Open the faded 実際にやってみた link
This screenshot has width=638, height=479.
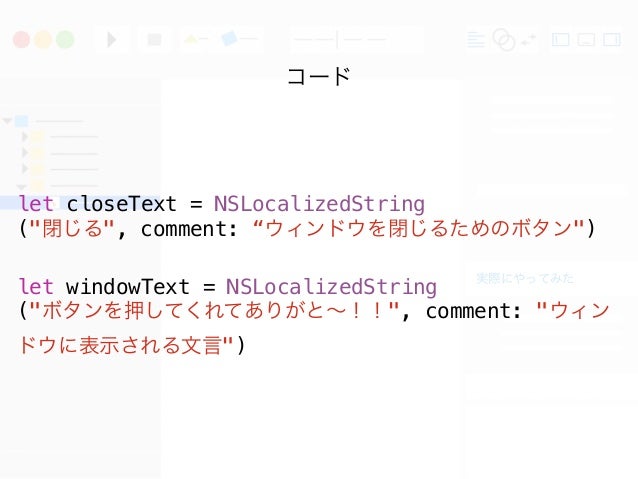tap(524, 278)
